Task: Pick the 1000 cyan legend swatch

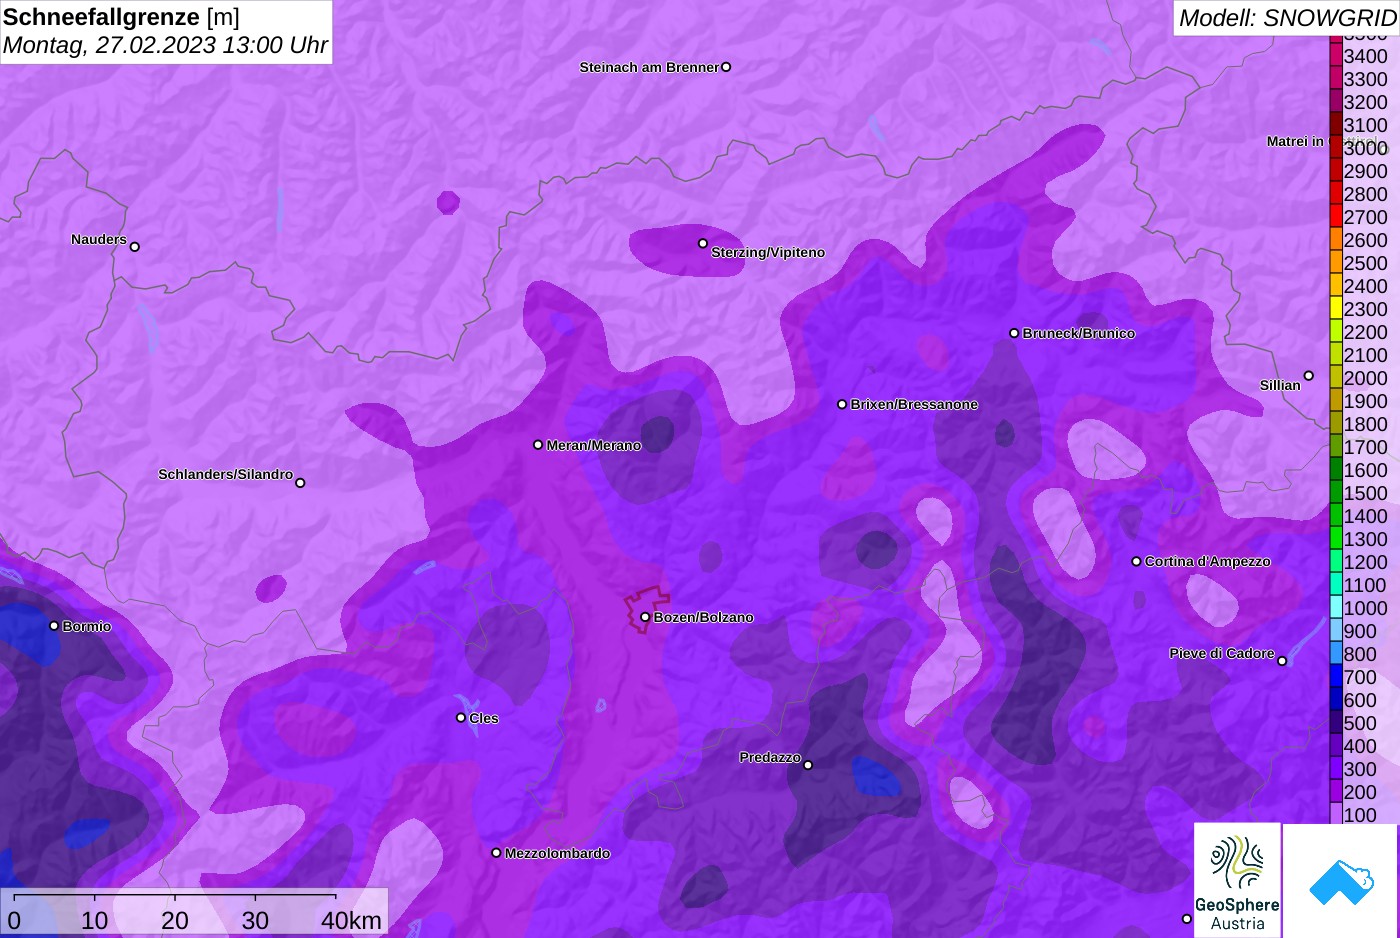Action: (x=1335, y=607)
